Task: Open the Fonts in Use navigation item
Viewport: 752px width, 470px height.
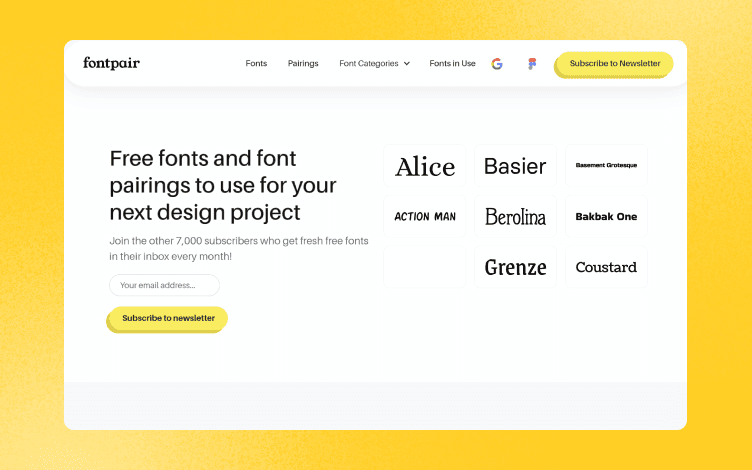Action: click(x=452, y=63)
